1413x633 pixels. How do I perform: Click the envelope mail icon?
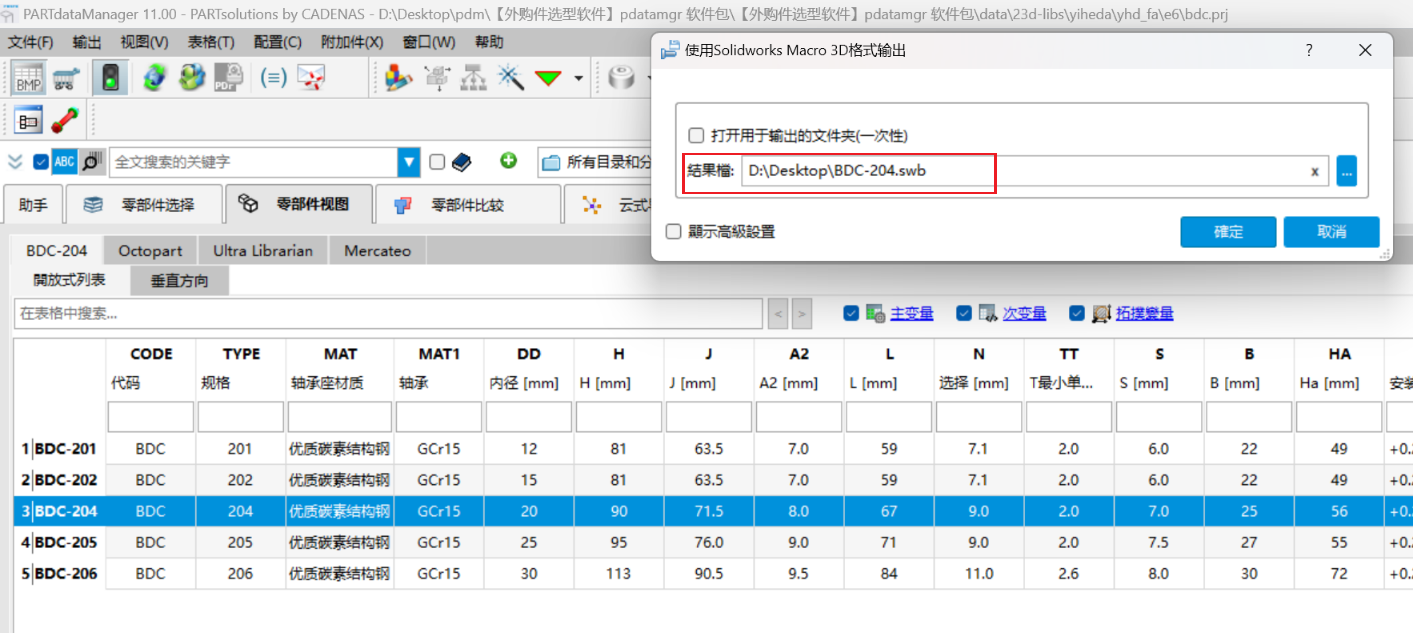pyautogui.click(x=312, y=78)
